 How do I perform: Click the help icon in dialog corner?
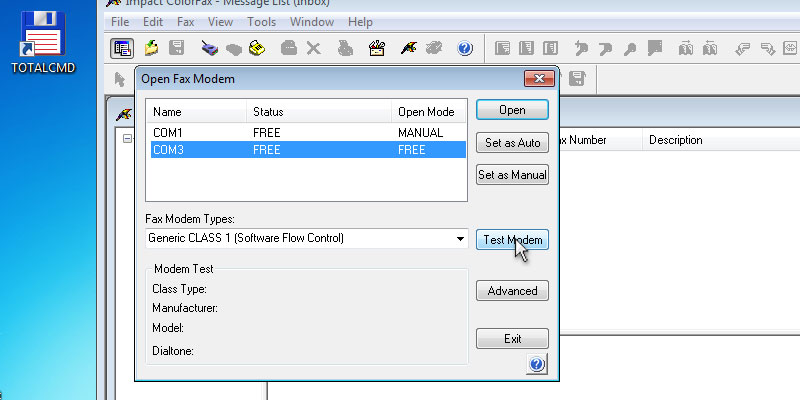click(x=536, y=365)
